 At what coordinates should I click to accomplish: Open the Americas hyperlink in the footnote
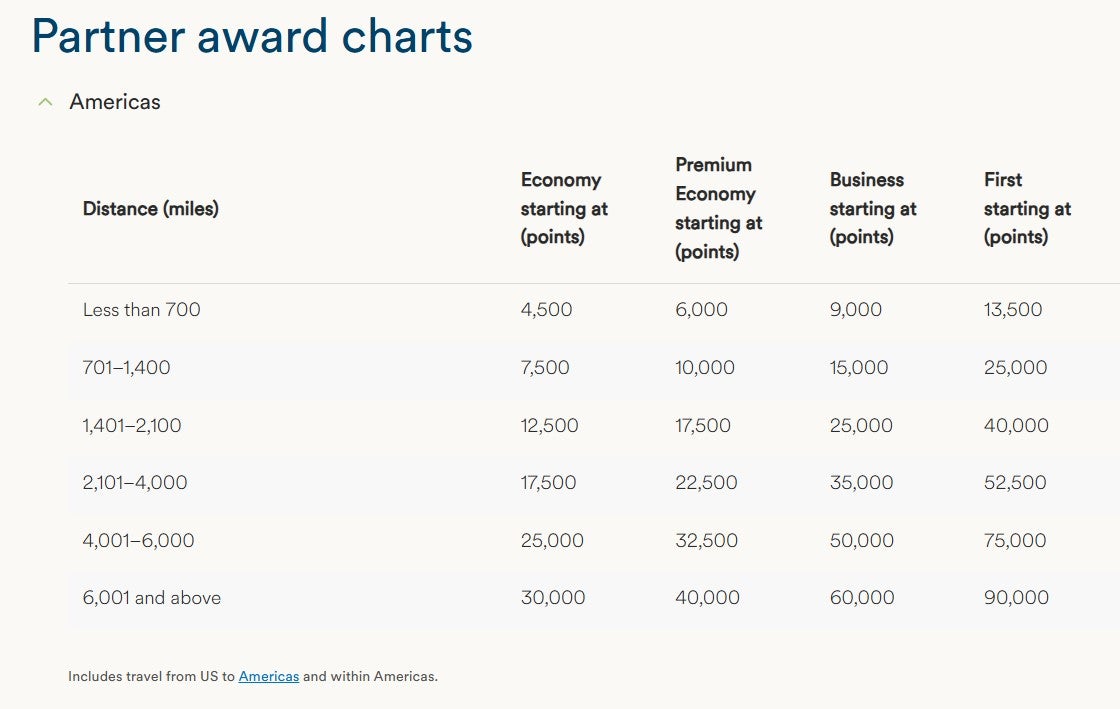click(268, 676)
